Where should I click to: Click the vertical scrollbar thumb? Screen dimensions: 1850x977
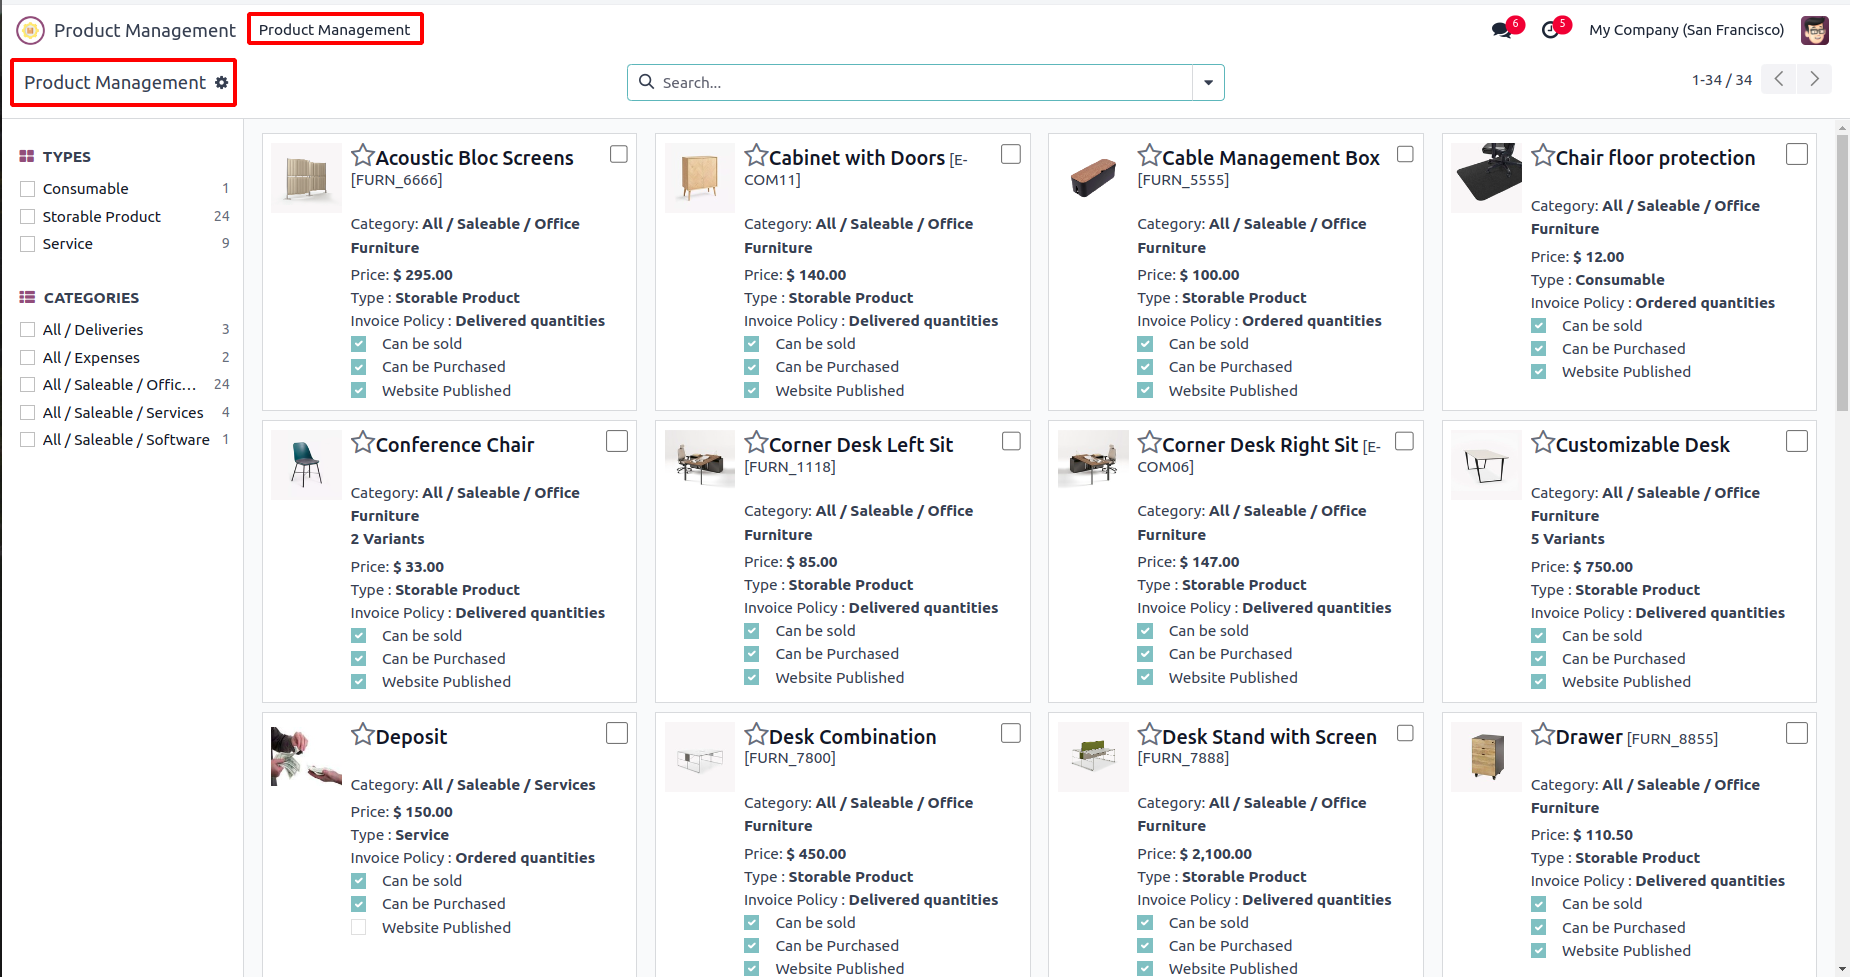(1842, 270)
